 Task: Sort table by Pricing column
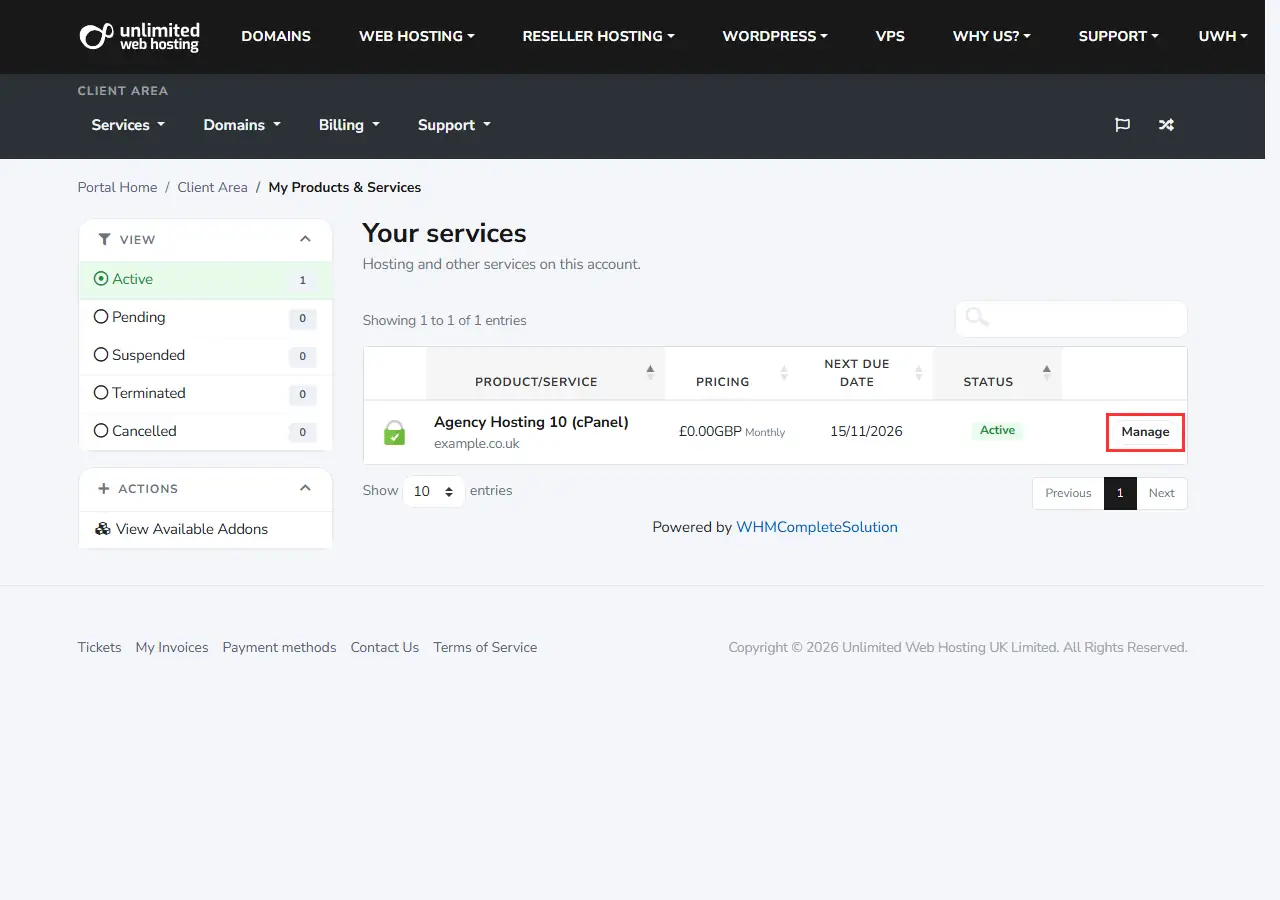coord(732,373)
